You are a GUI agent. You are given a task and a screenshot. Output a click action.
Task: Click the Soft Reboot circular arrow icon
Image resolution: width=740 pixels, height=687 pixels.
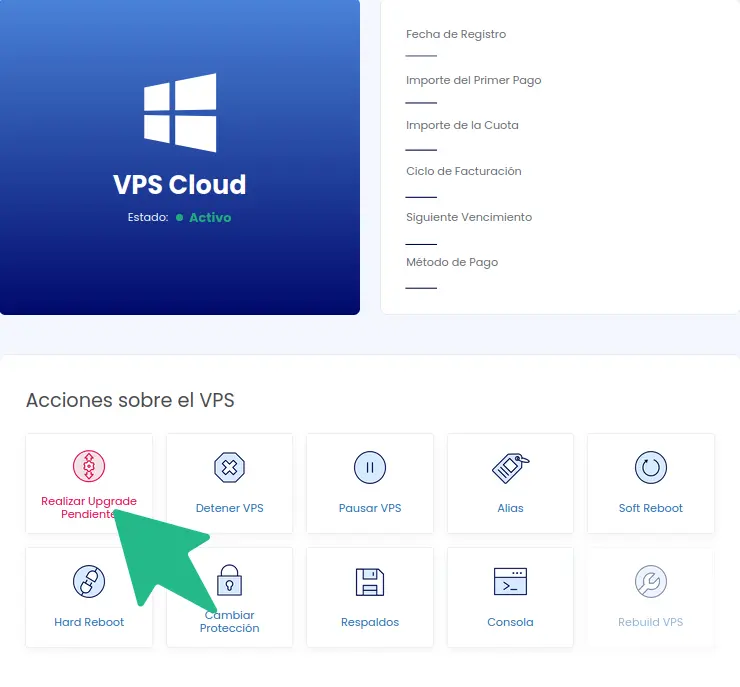[x=651, y=467]
